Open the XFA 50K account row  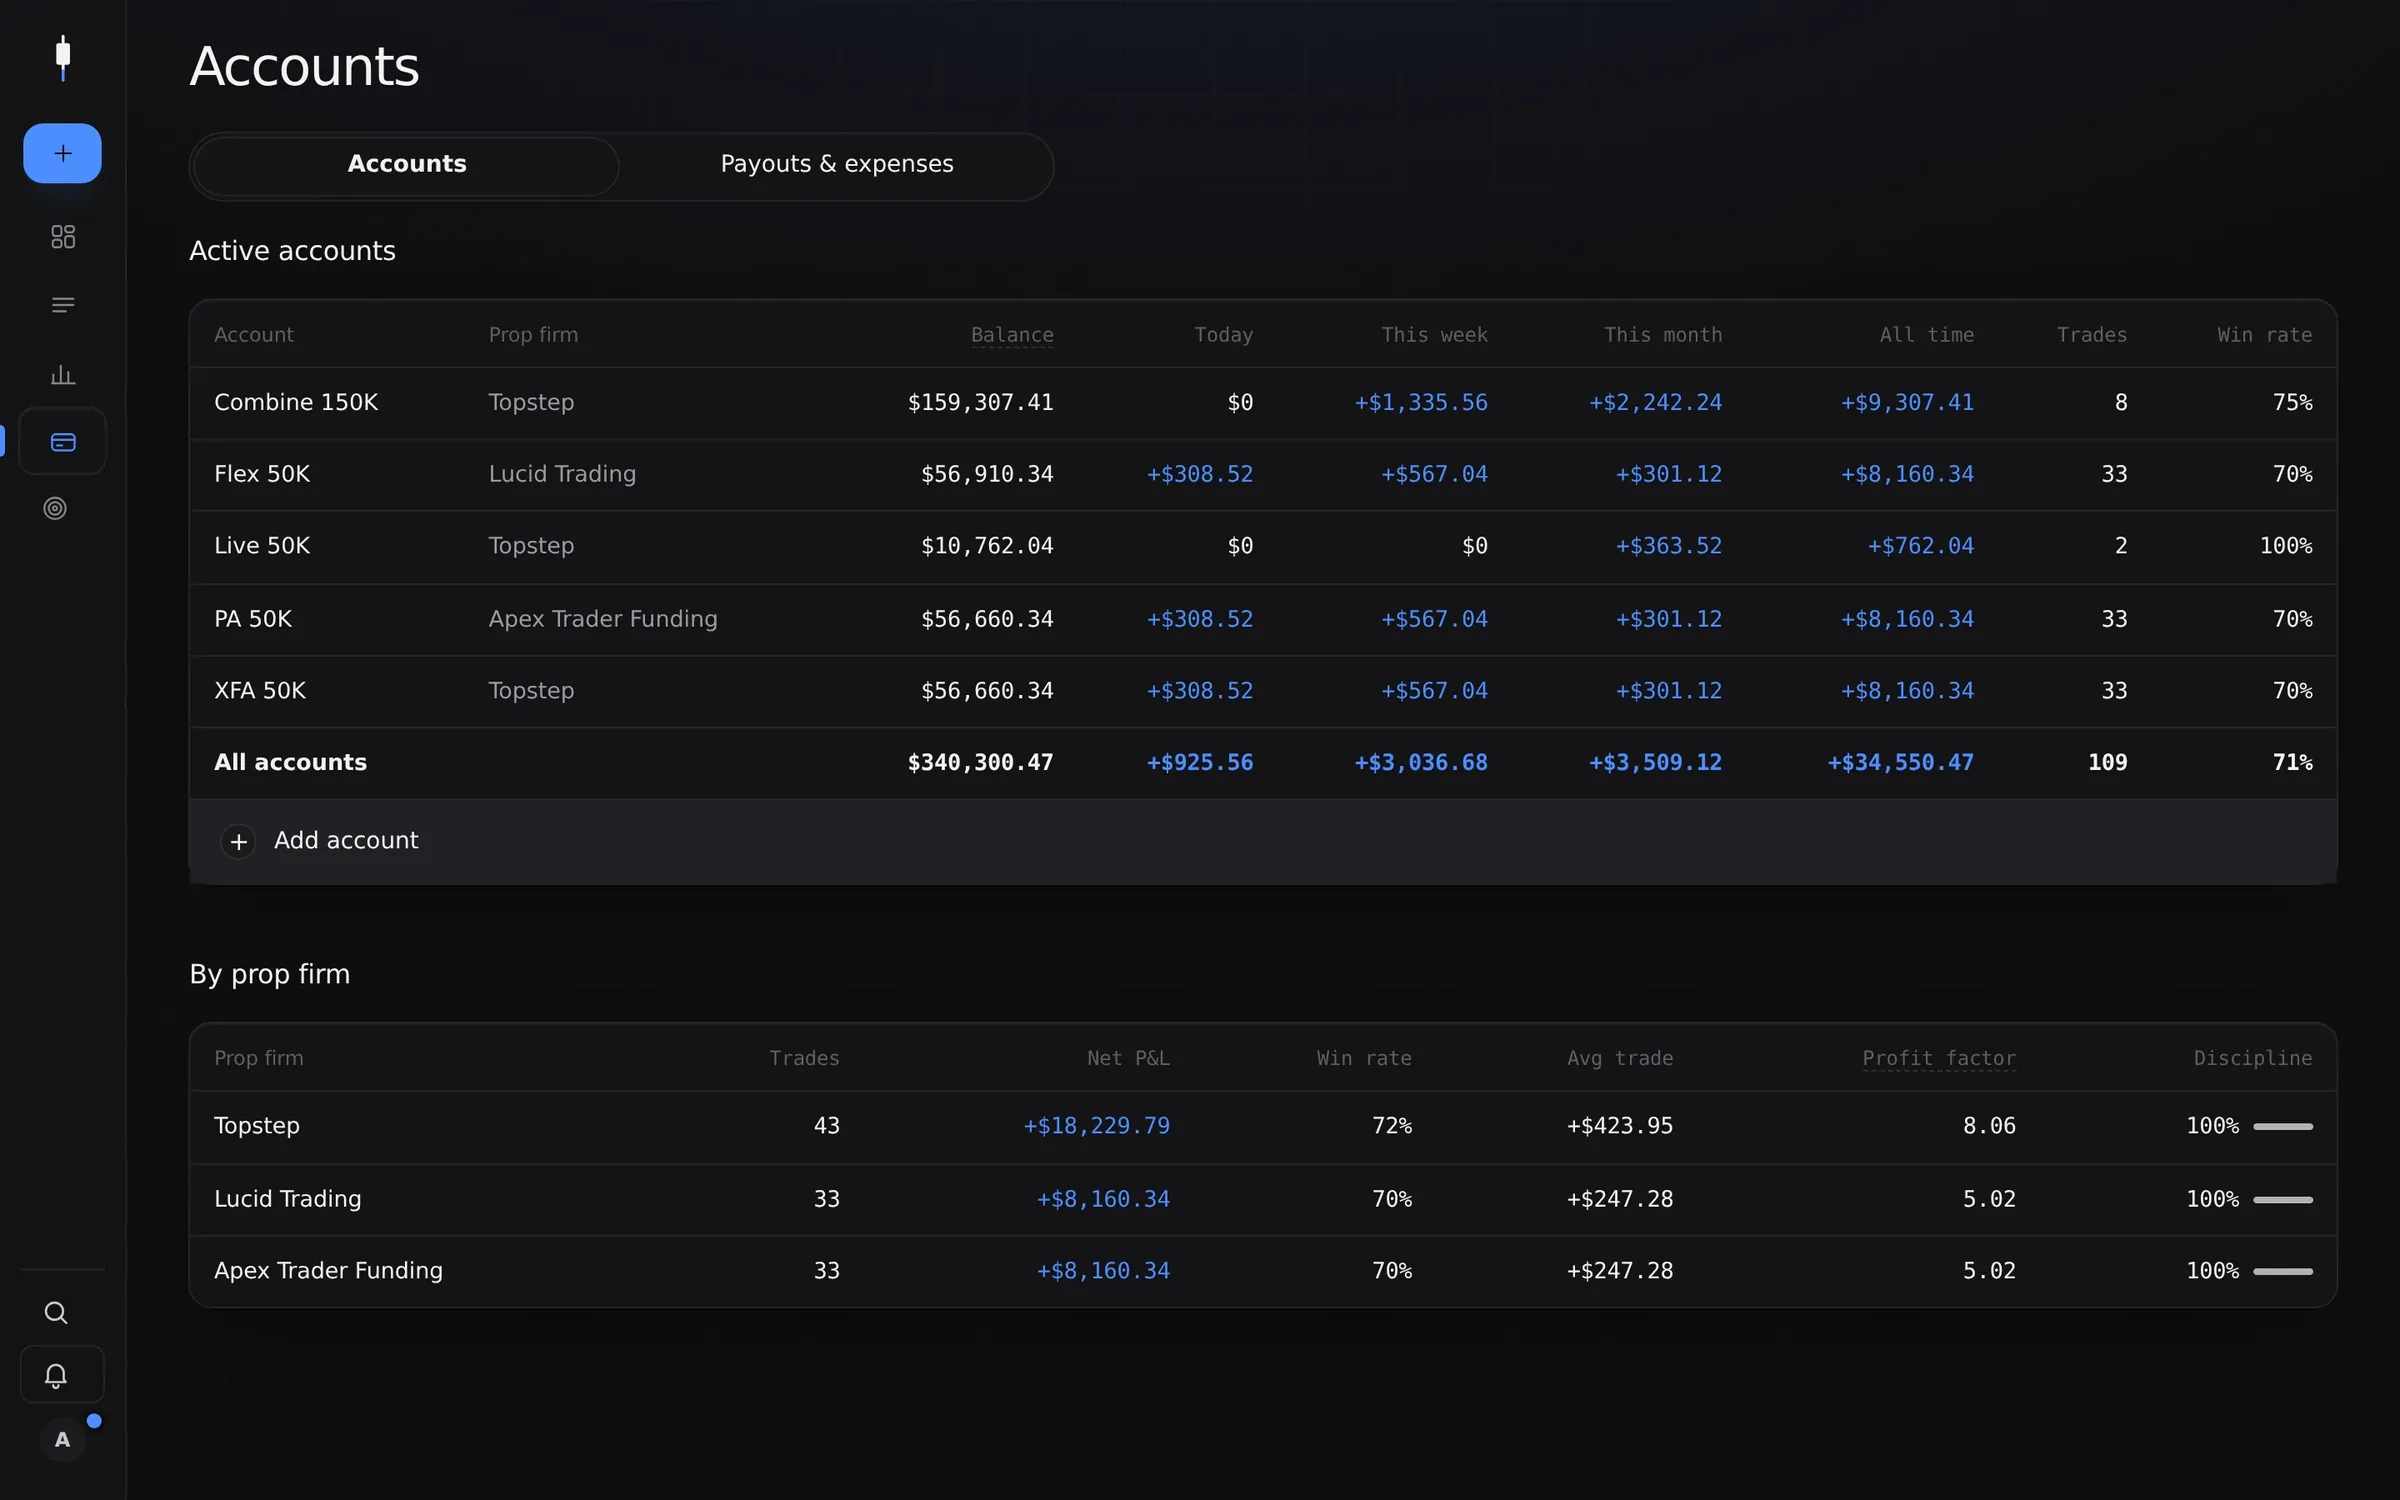click(x=1263, y=691)
